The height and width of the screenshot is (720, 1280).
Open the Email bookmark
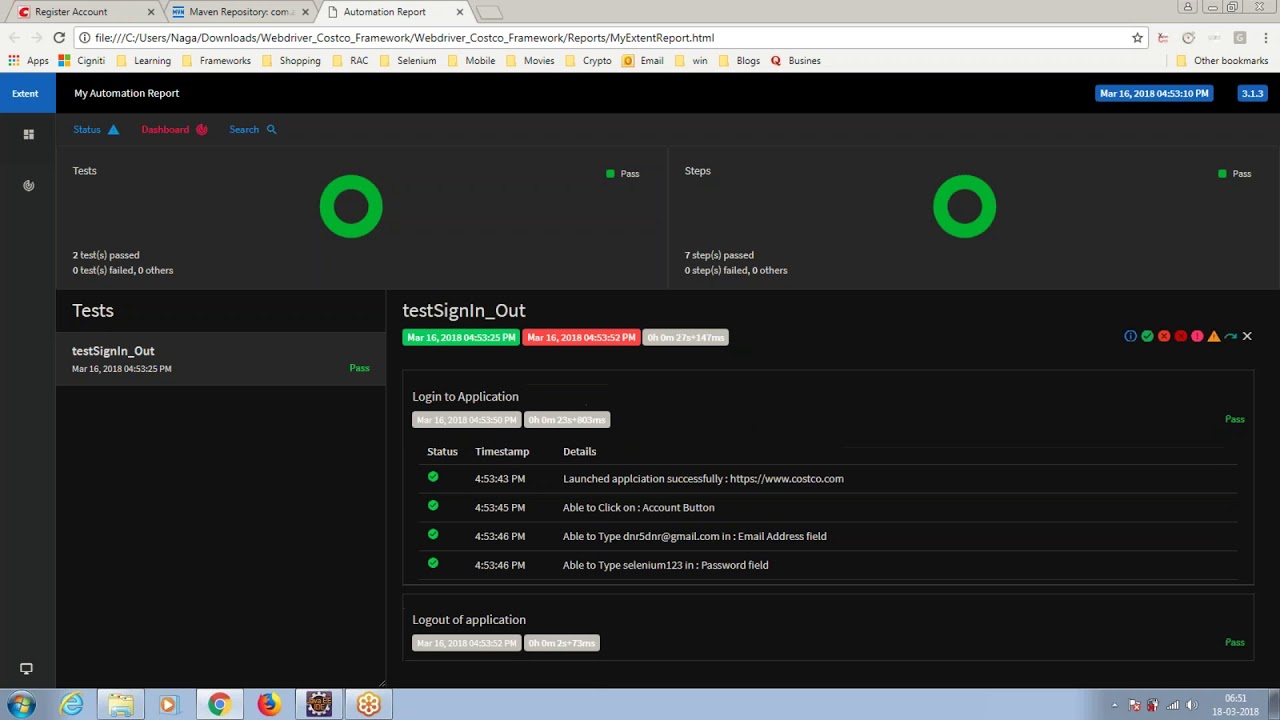click(x=643, y=60)
